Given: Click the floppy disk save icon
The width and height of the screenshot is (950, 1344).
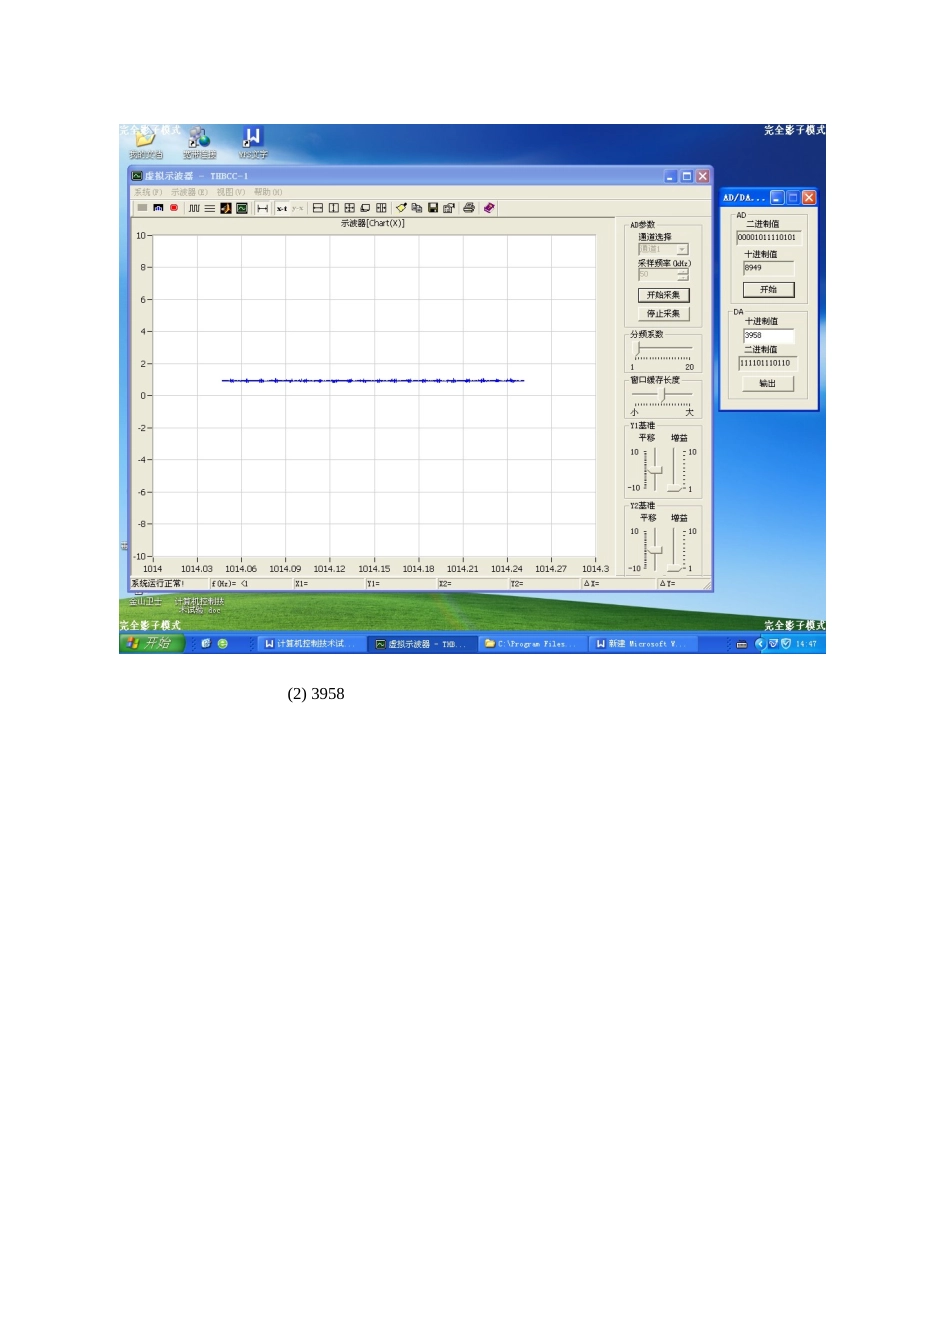Looking at the screenshot, I should 433,208.
